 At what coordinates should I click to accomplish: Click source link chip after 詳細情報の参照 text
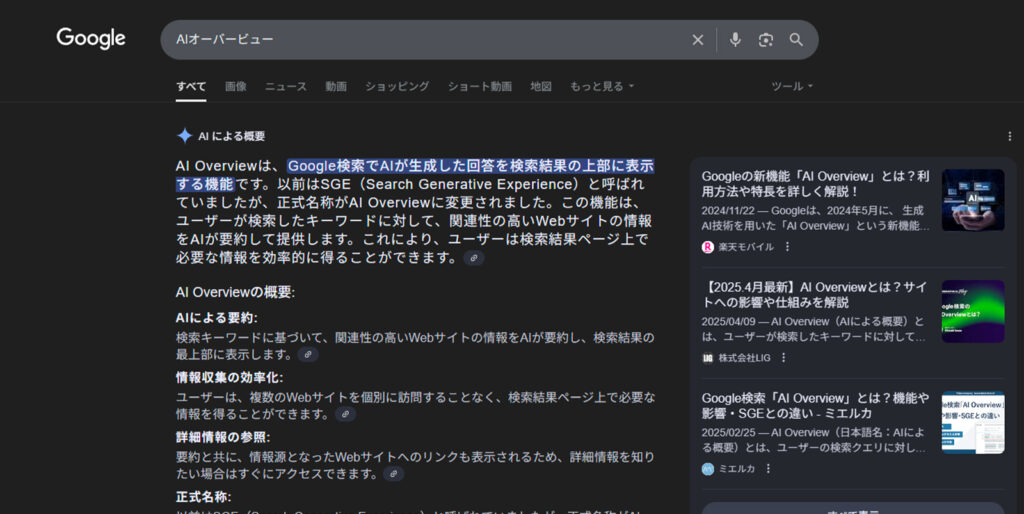click(x=393, y=474)
